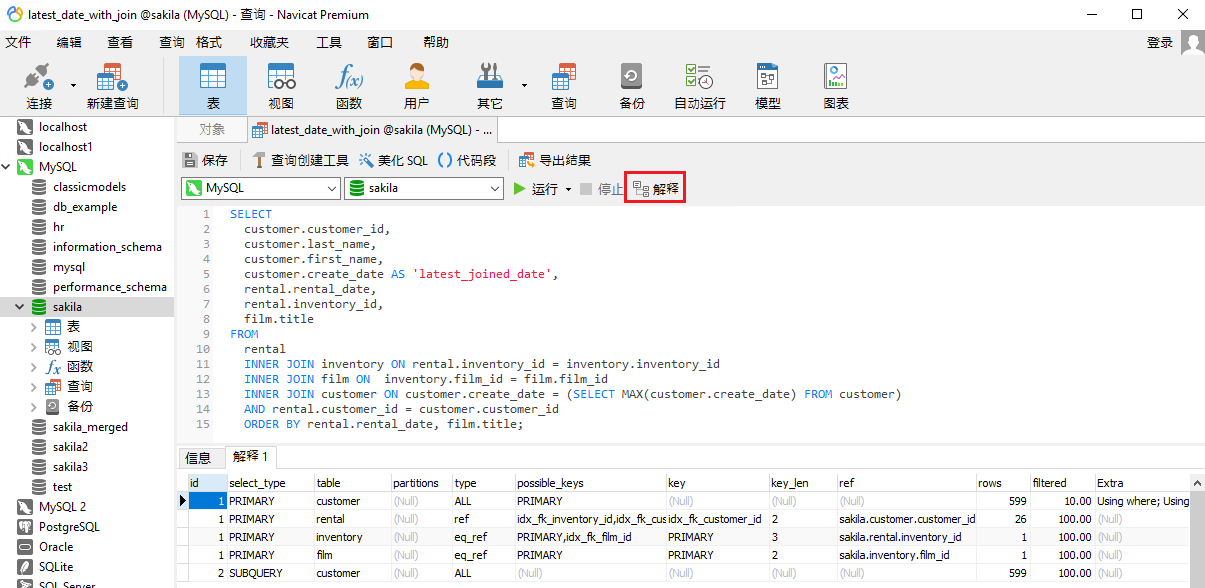Click SUBQUERY cell in results grid

pos(270,573)
